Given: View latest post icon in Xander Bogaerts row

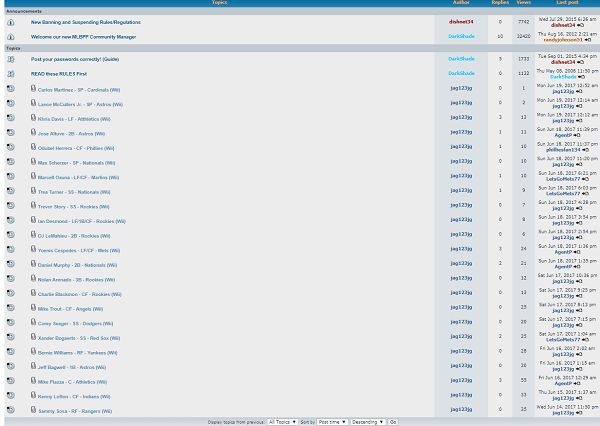Looking at the screenshot, I should coord(585,340).
